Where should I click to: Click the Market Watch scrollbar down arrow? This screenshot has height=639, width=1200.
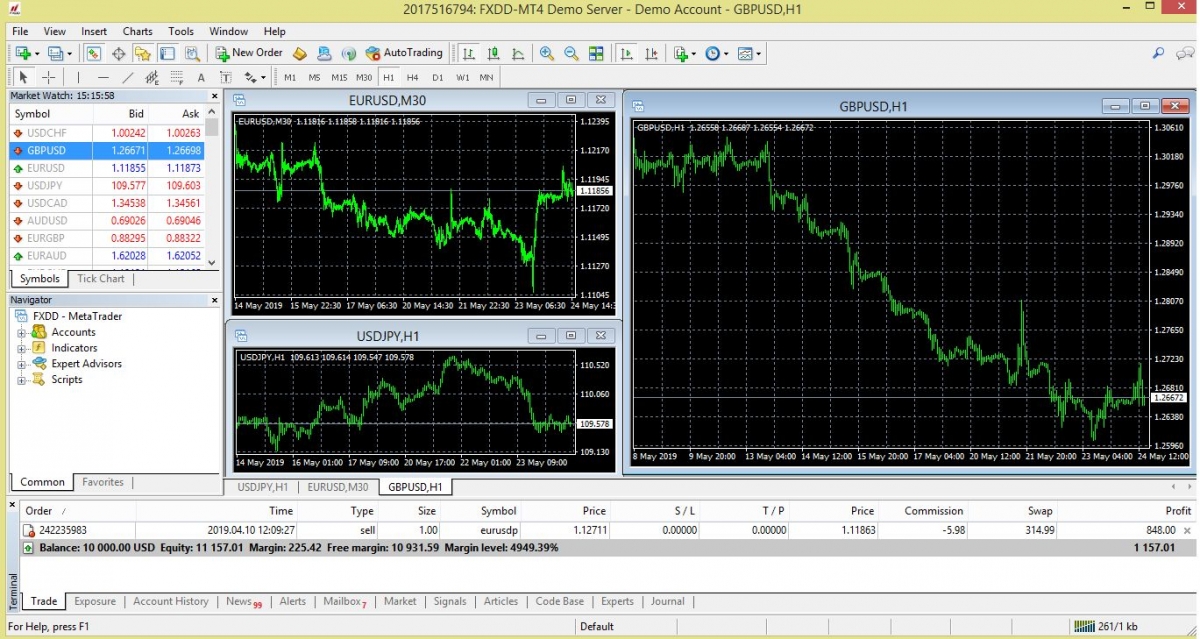(x=212, y=262)
